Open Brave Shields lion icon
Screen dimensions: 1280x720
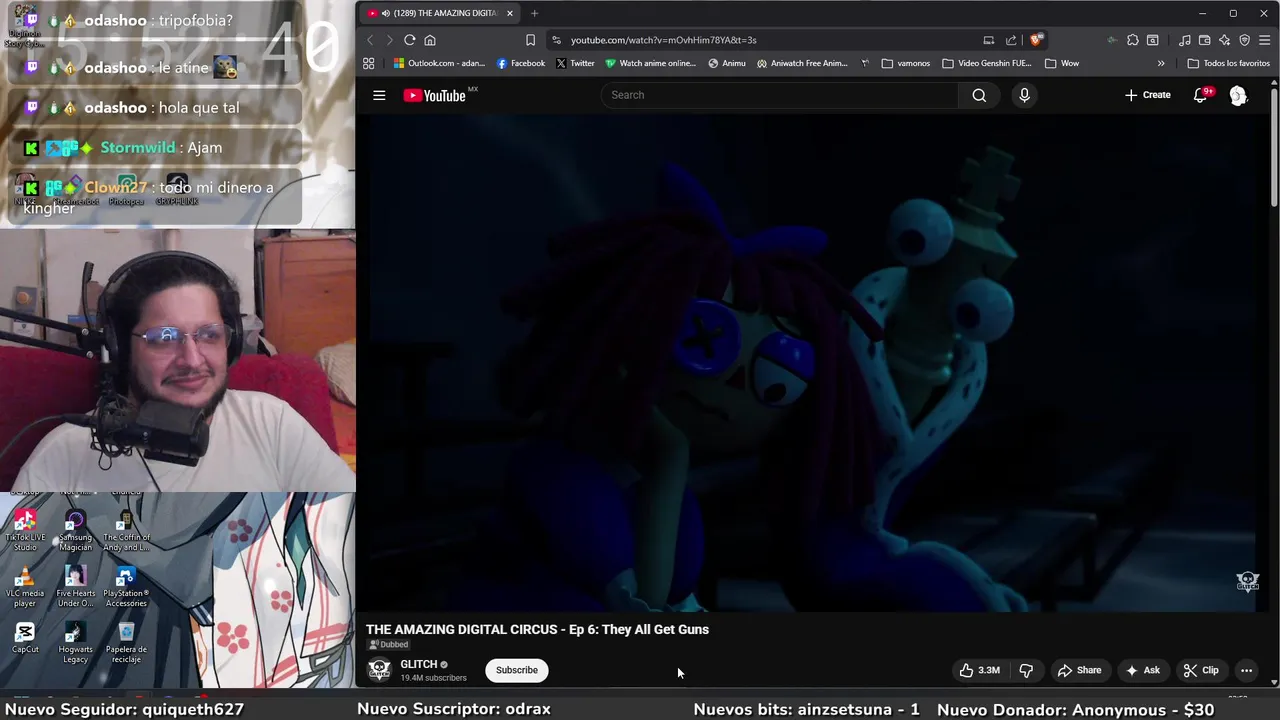click(1036, 40)
